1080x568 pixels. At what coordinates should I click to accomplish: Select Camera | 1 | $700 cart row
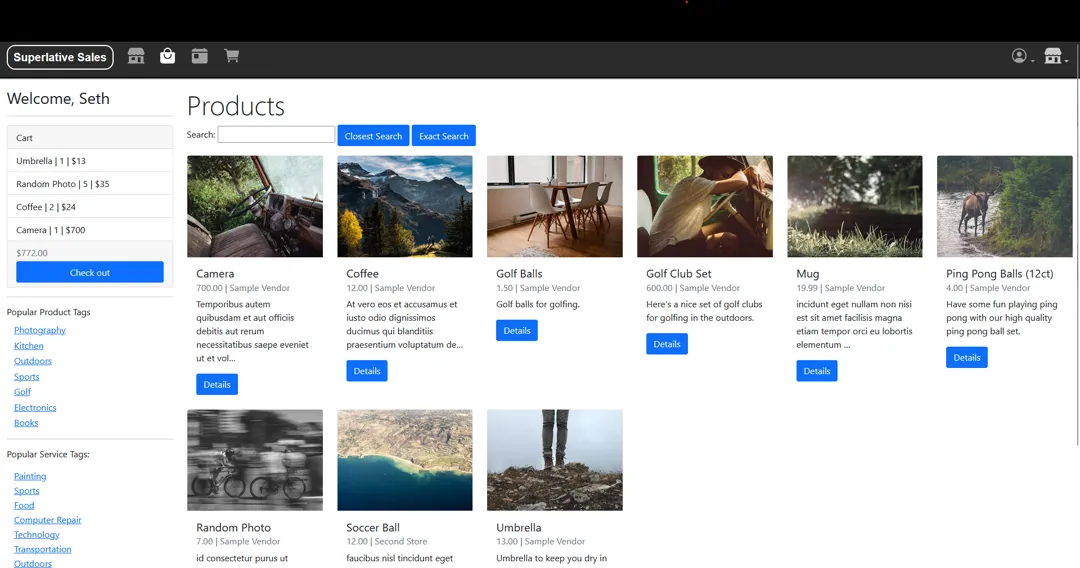(90, 230)
